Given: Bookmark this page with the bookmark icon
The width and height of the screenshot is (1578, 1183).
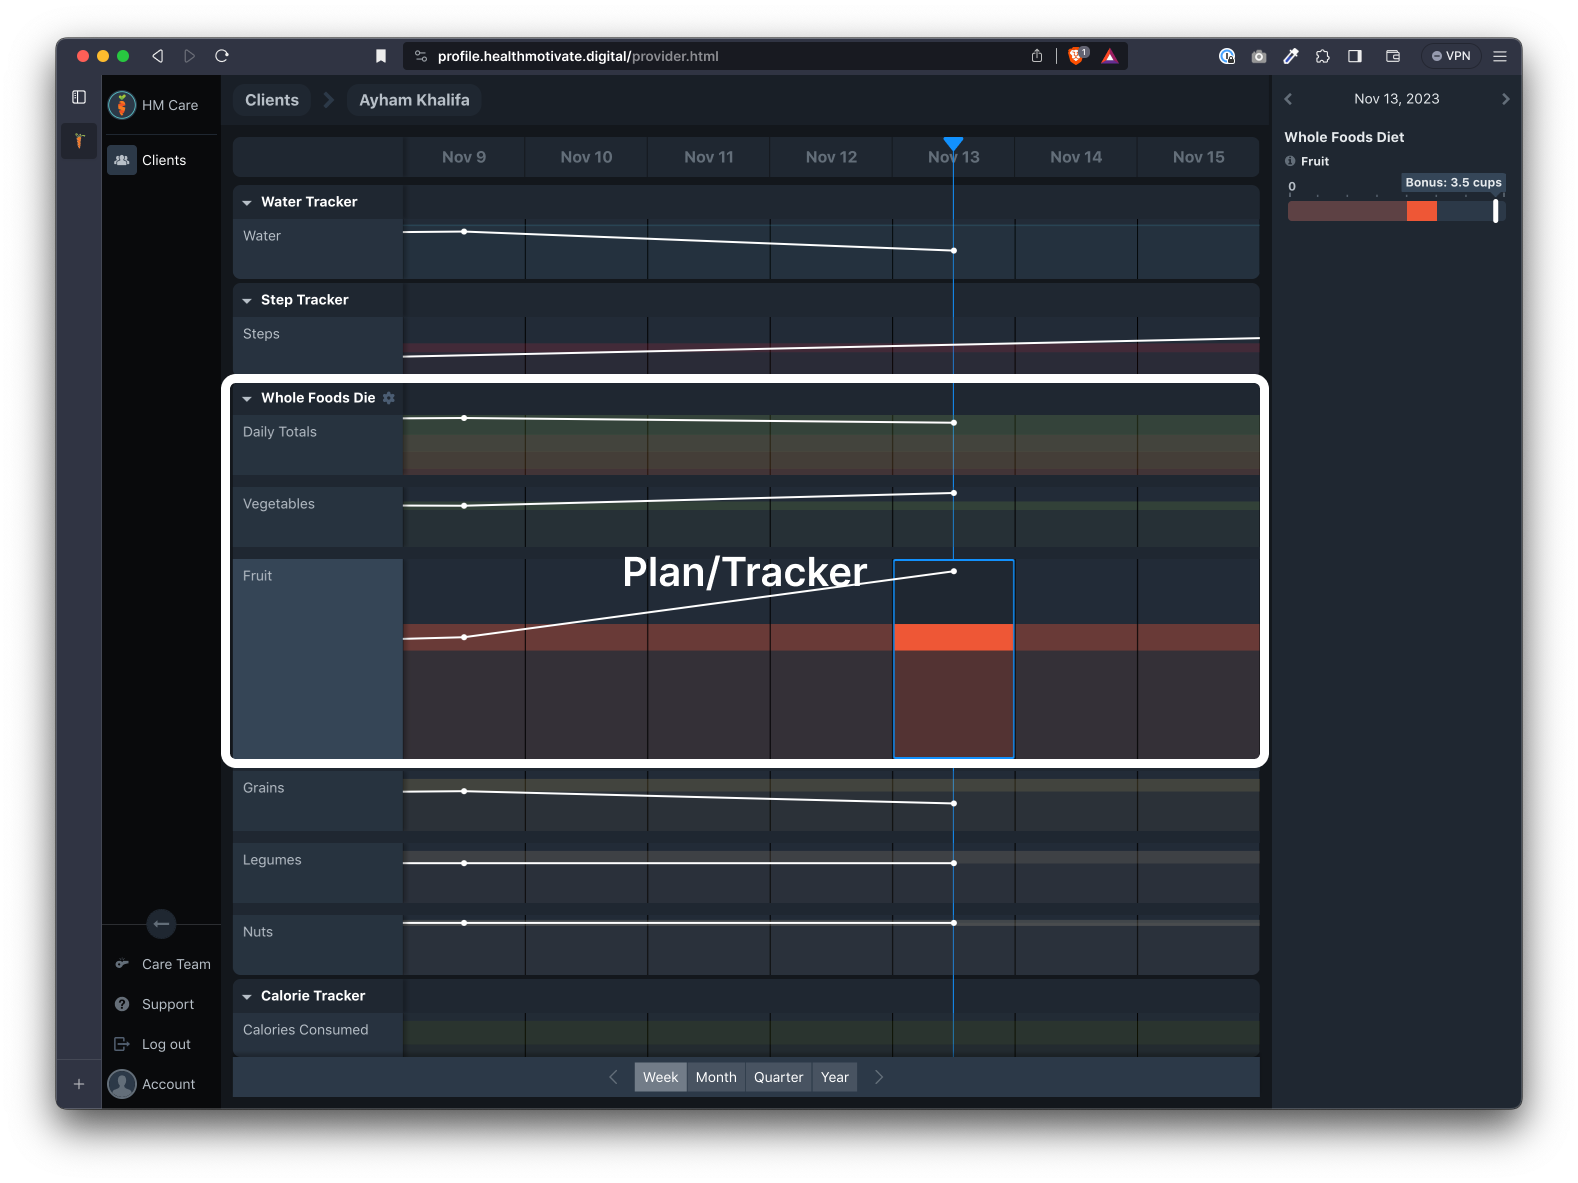Looking at the screenshot, I should coord(381,56).
